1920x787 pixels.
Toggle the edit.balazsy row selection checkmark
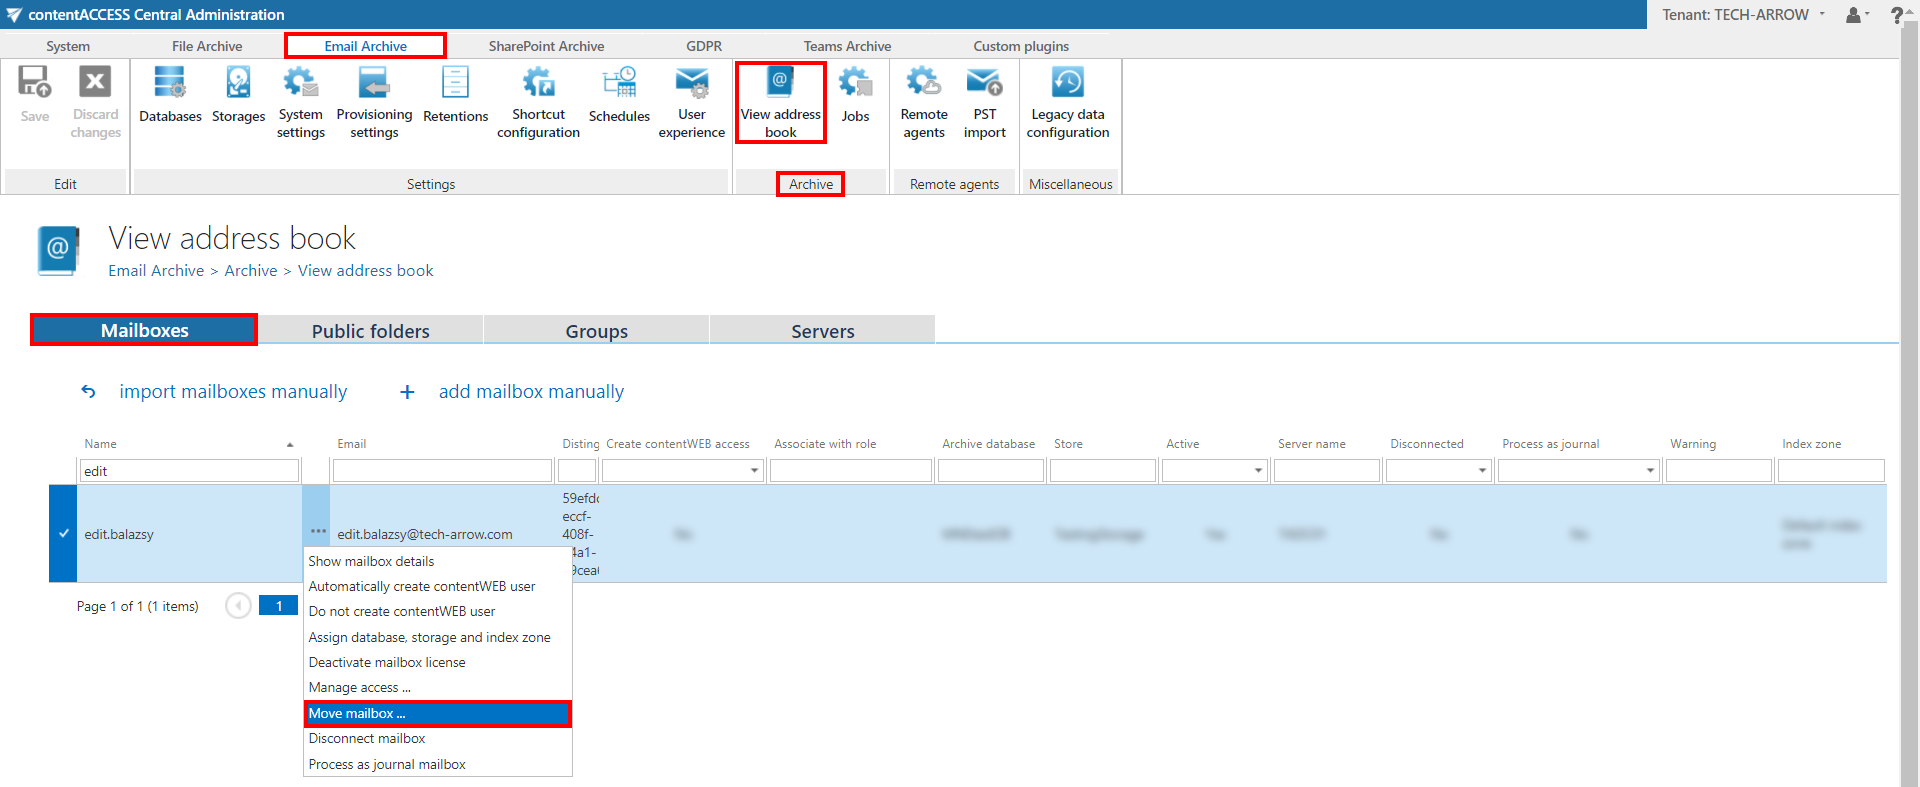[63, 534]
